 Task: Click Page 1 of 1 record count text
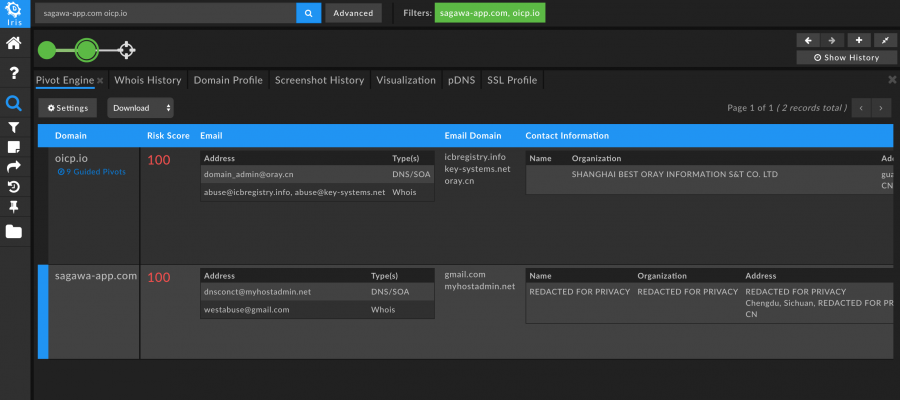(x=787, y=108)
